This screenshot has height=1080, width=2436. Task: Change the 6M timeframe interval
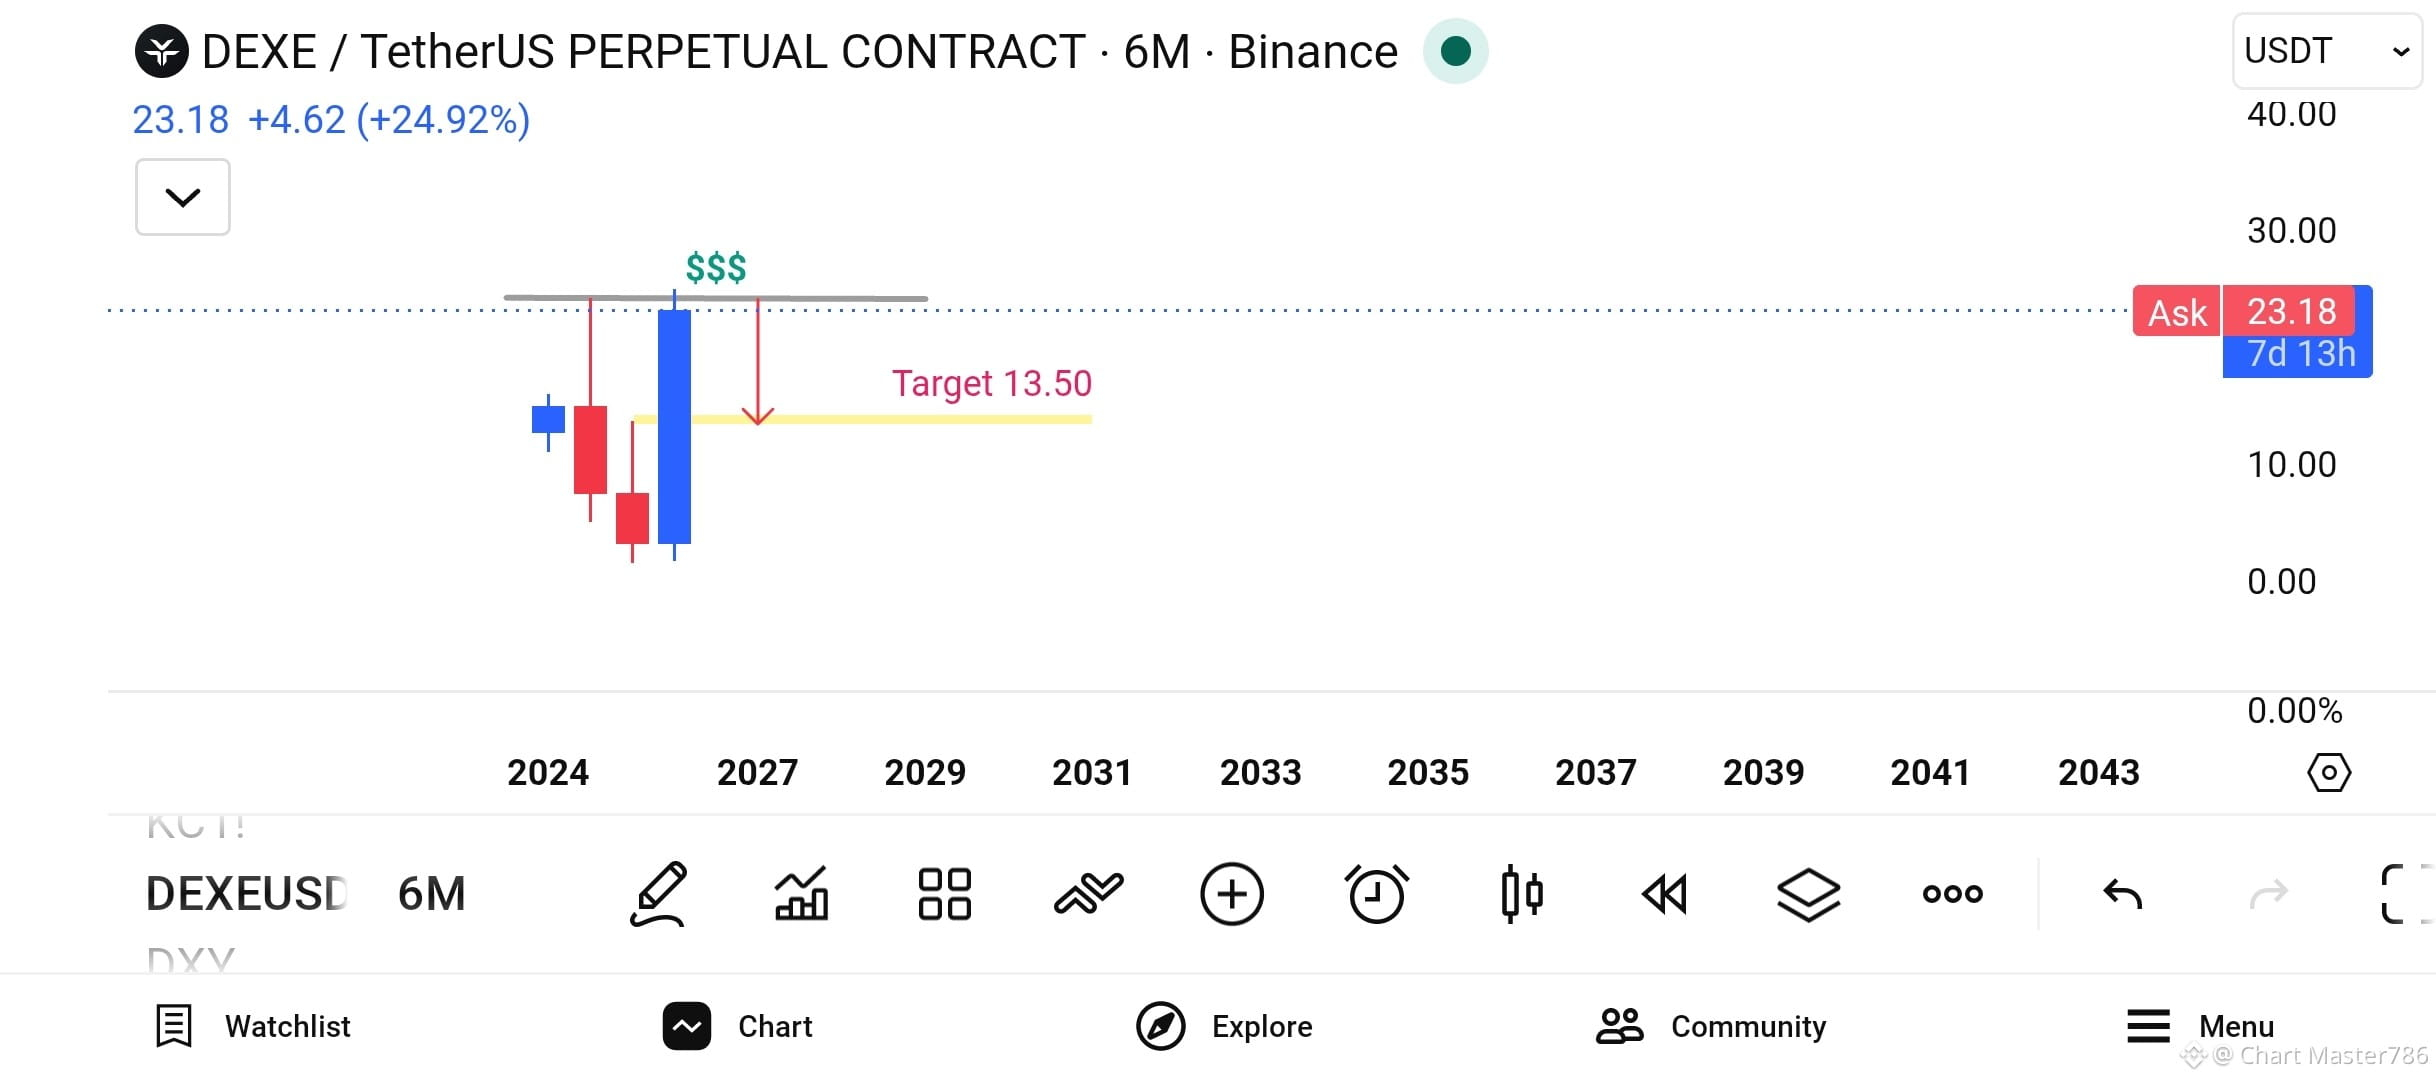tap(432, 893)
